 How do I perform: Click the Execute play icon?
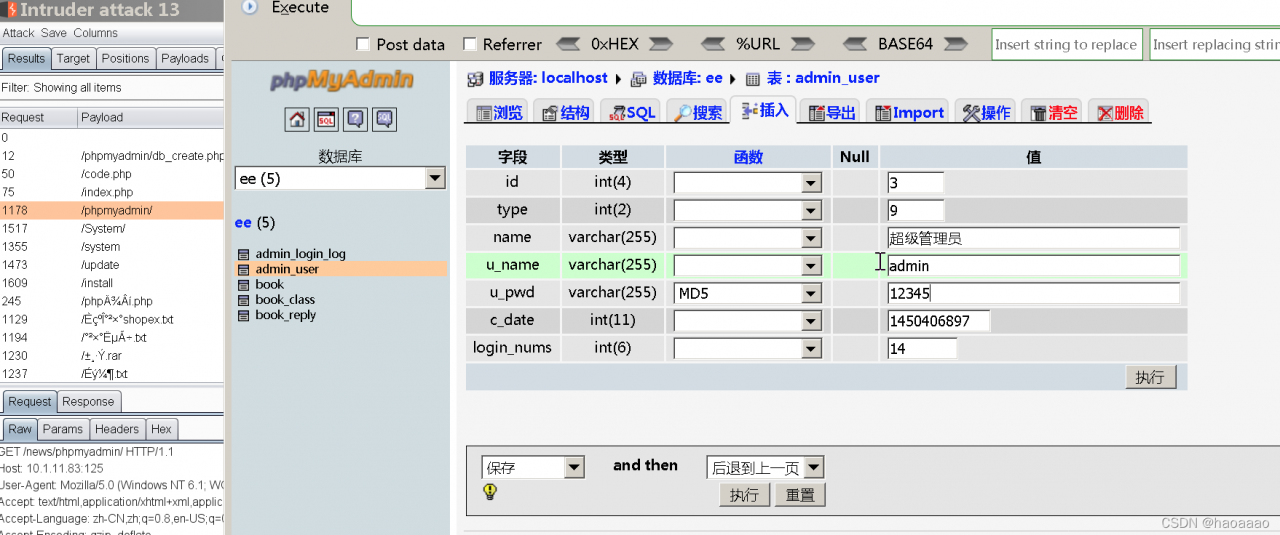coord(250,7)
